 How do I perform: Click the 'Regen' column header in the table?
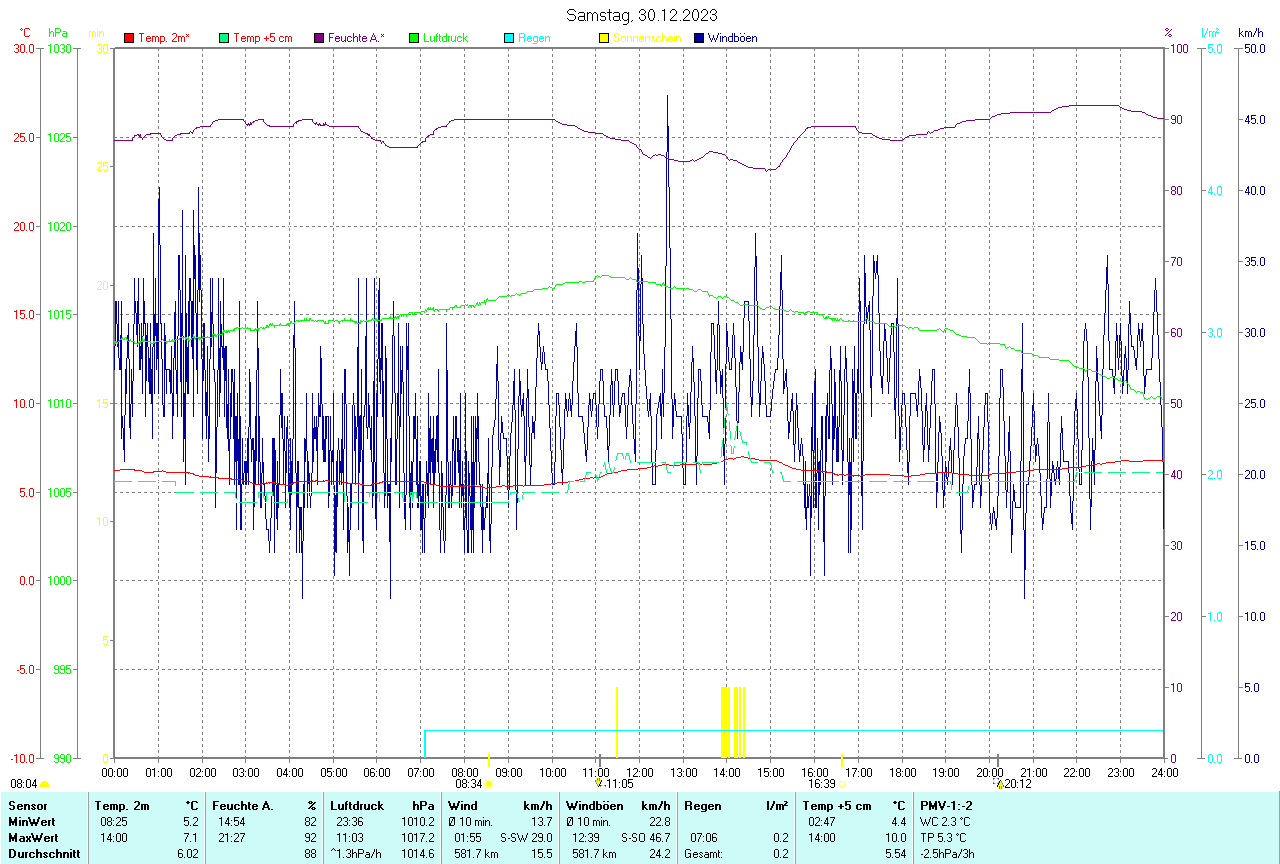click(702, 806)
